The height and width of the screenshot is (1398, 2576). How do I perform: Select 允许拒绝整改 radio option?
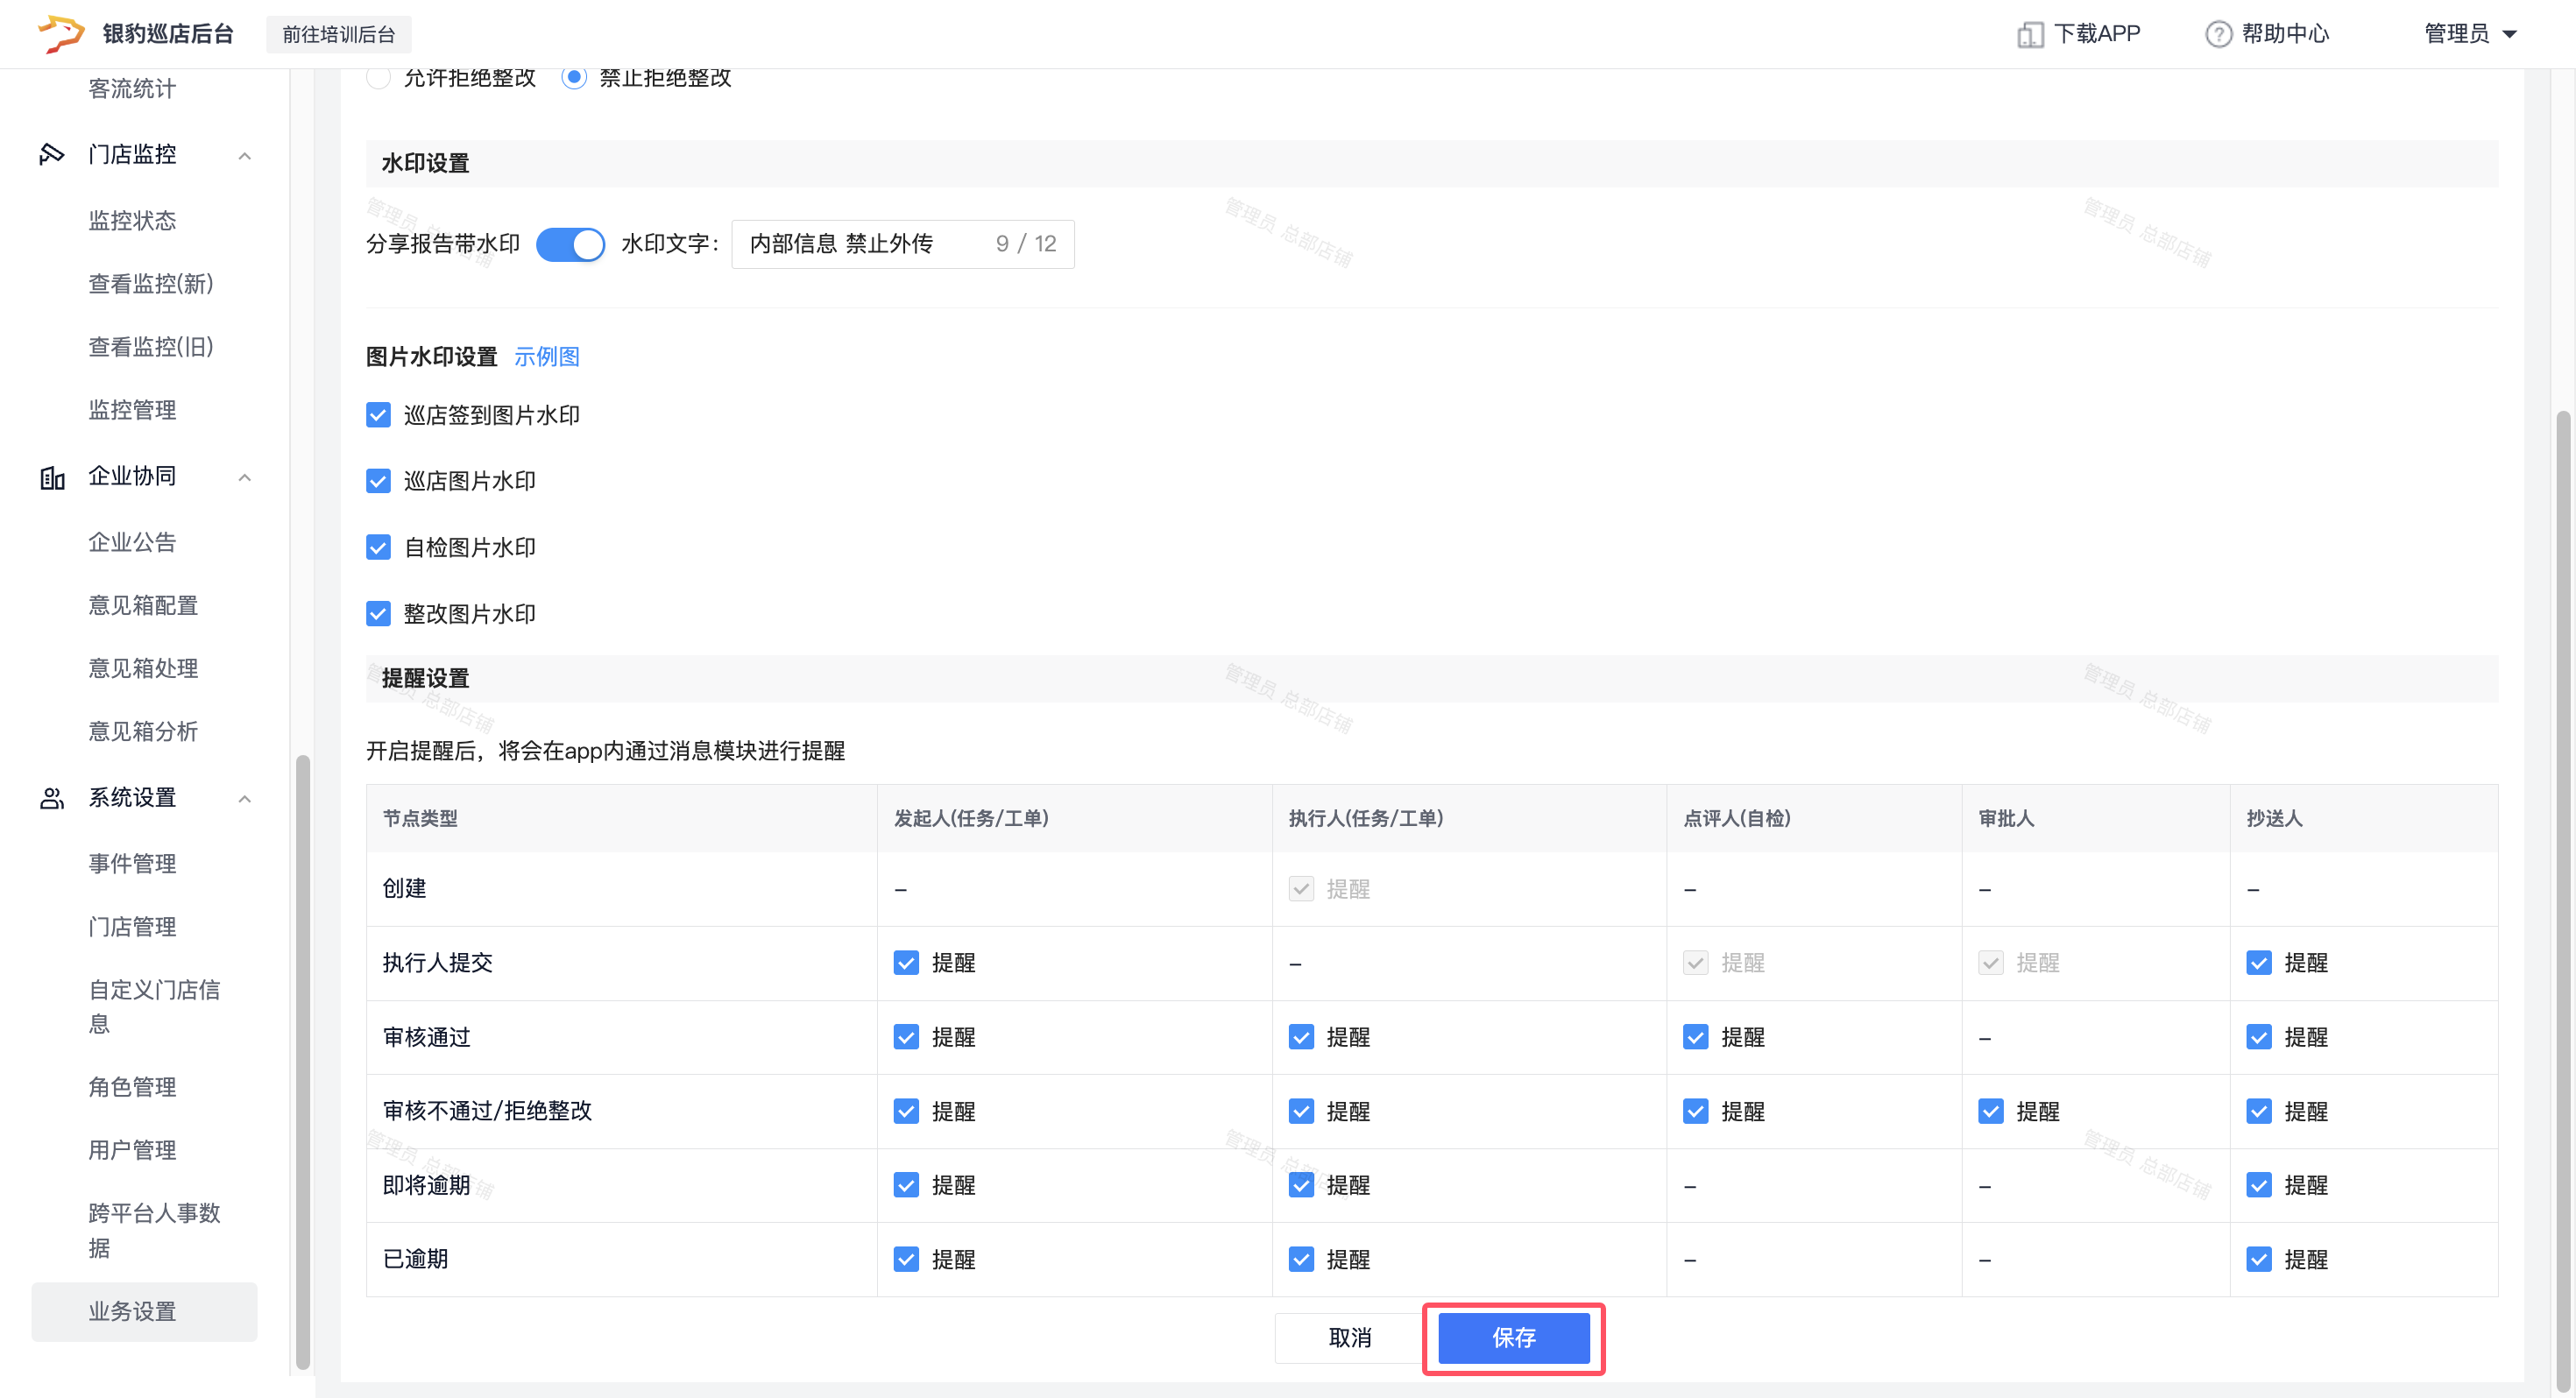point(378,78)
